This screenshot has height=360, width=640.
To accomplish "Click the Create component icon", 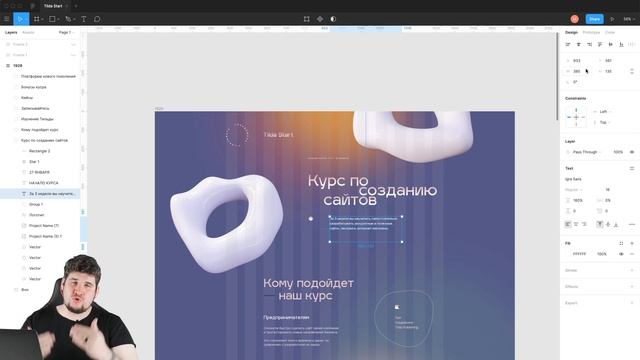I will [320, 19].
